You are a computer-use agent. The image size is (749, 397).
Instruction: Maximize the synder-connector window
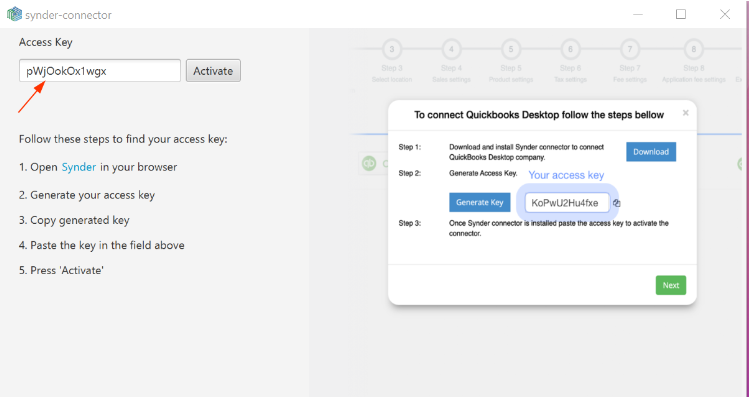click(x=681, y=14)
